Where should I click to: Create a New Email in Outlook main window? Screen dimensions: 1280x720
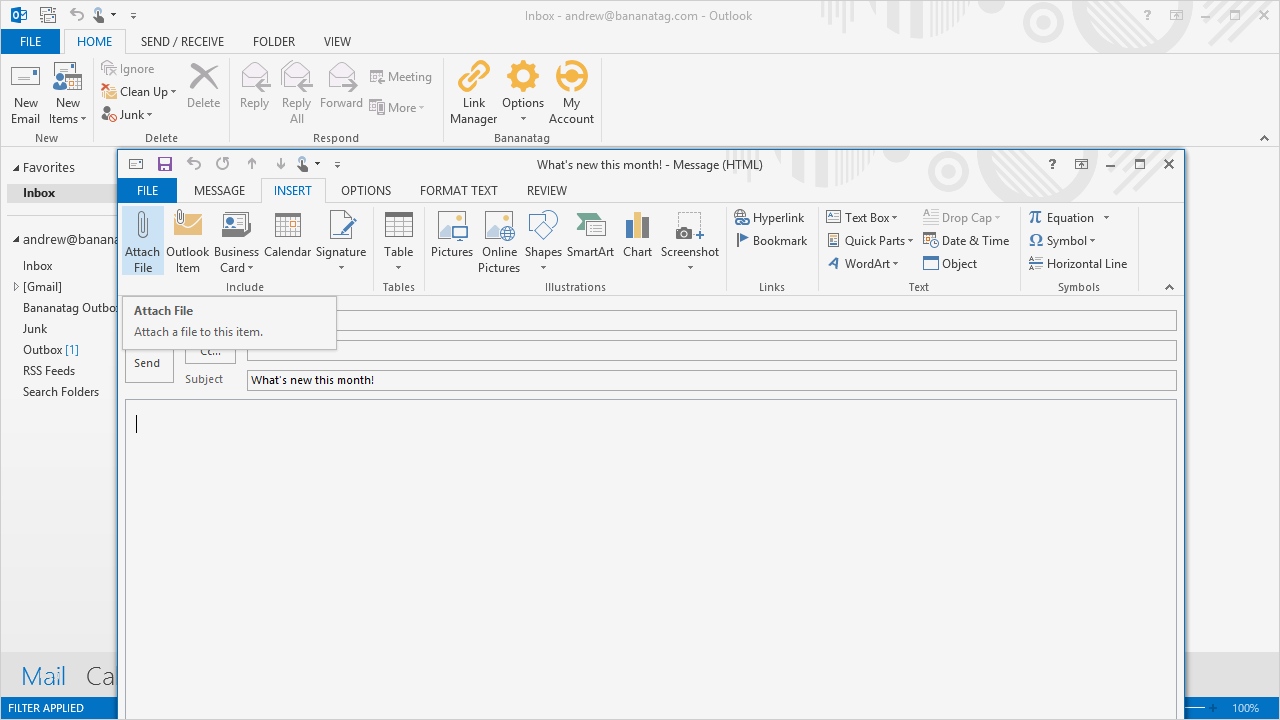26,94
